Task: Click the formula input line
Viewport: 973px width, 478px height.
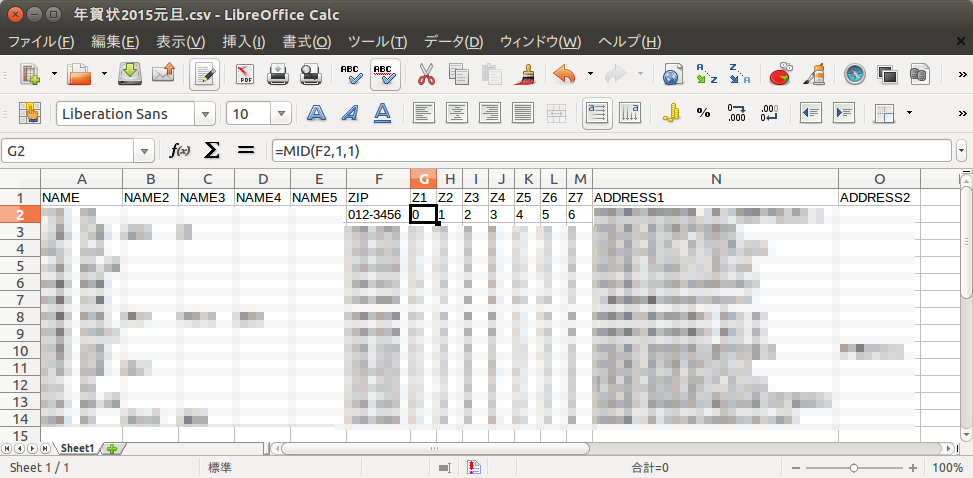Action: 611,151
